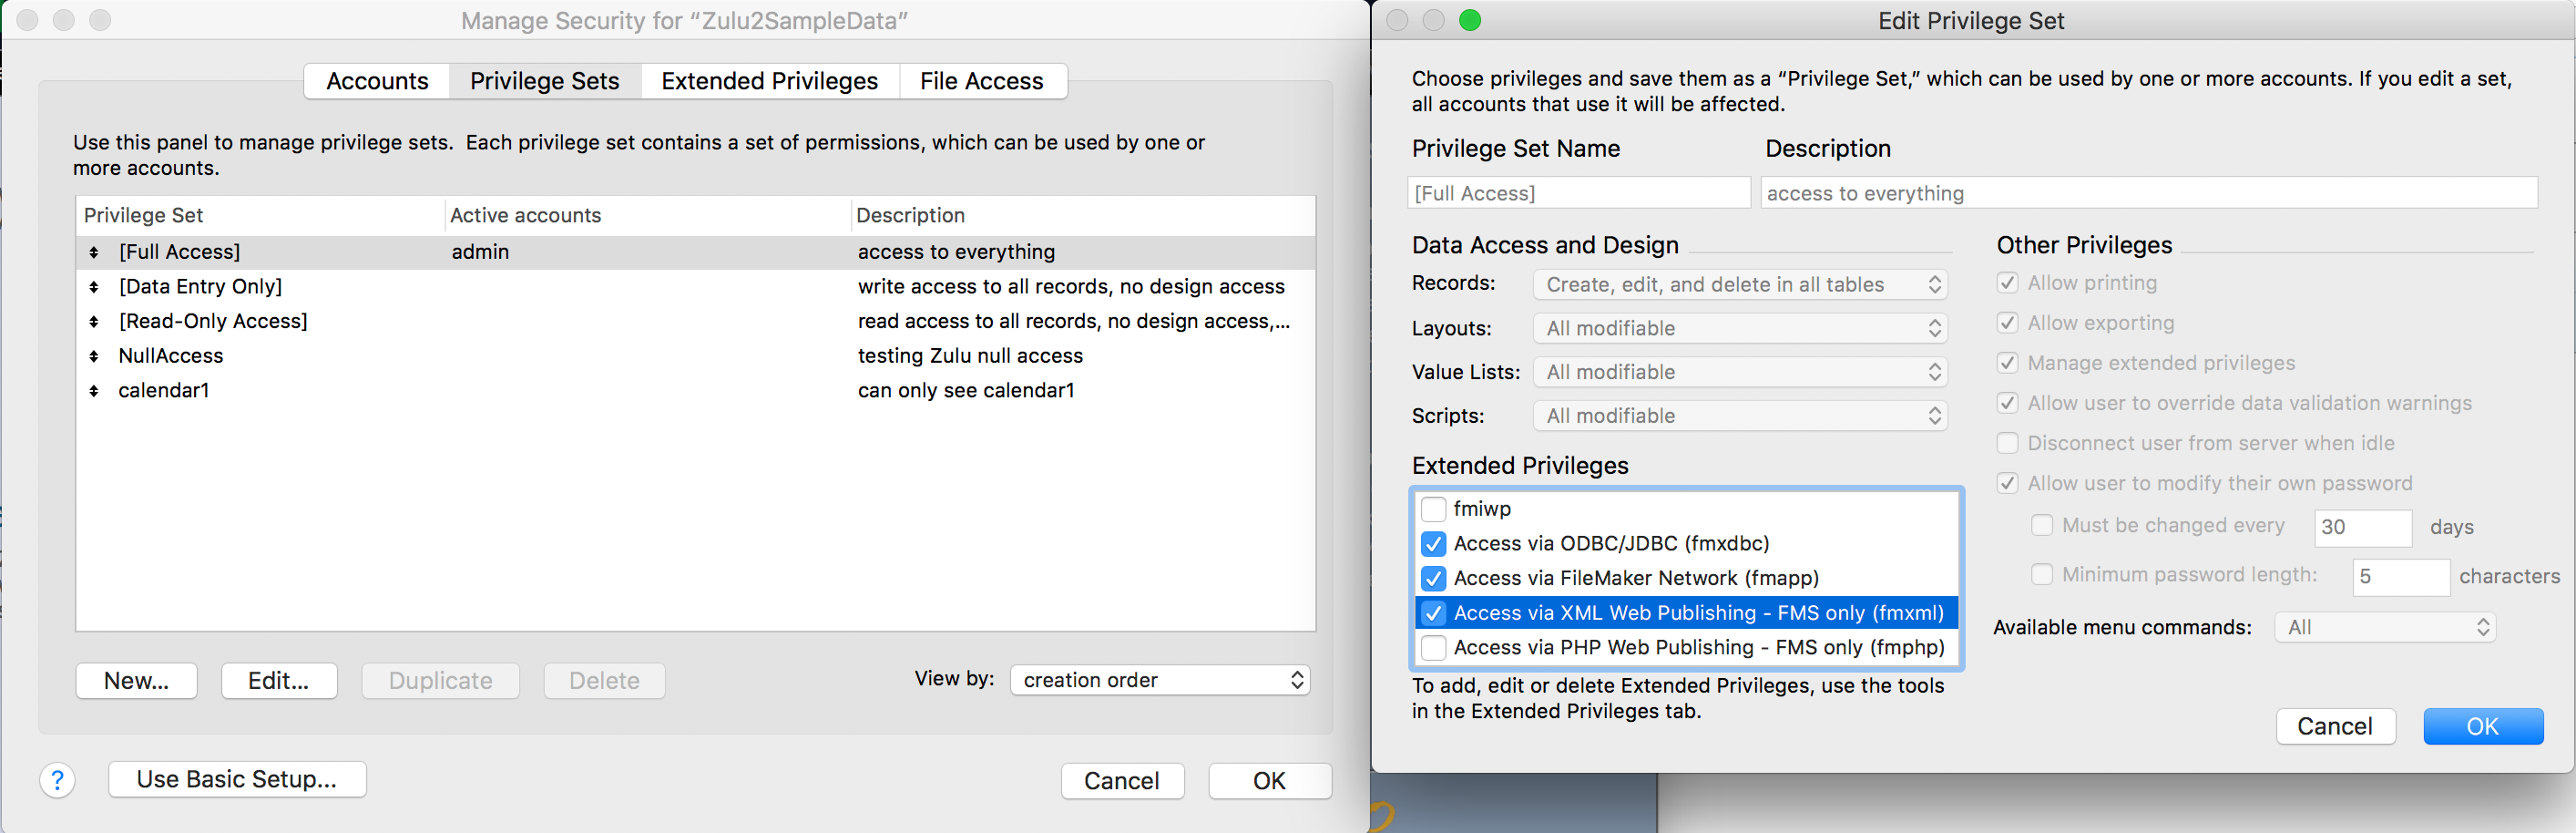Click the Edit... button
Screen dimensions: 2576x833
(279, 681)
